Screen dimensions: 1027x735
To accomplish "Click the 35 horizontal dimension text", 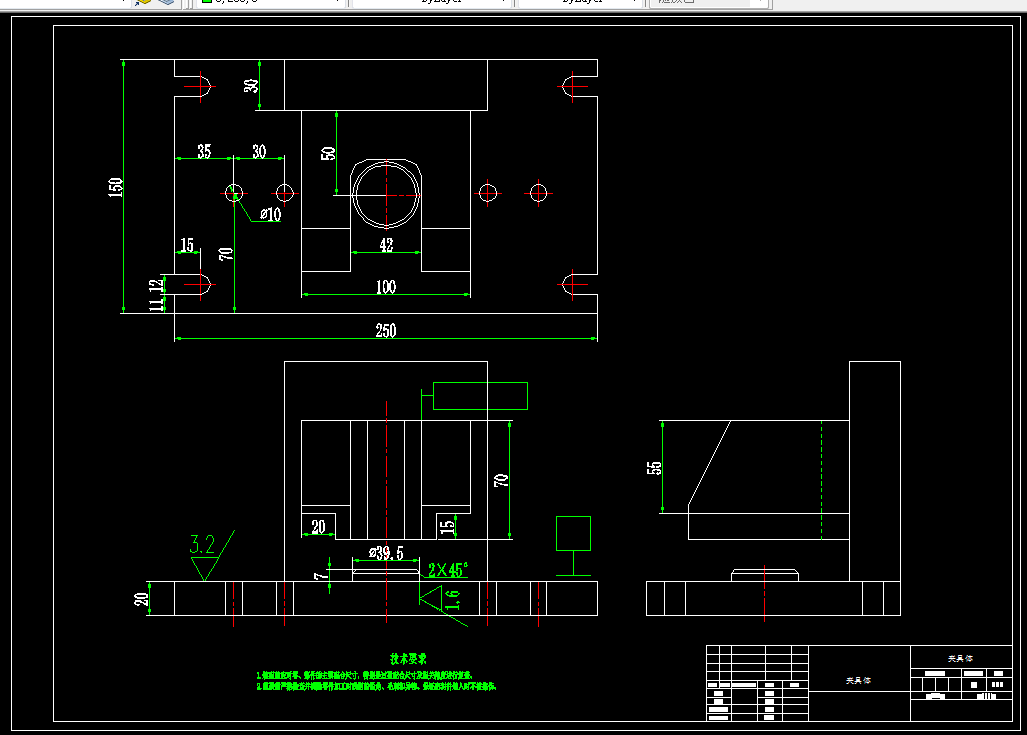I will [x=204, y=151].
